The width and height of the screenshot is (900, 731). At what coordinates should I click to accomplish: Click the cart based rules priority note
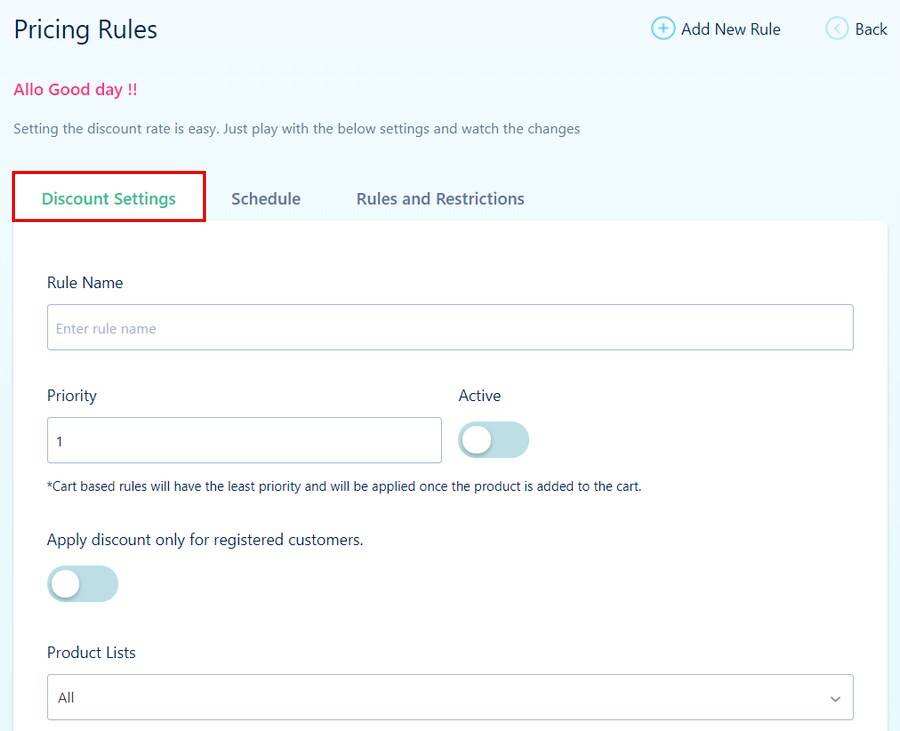coord(344,487)
